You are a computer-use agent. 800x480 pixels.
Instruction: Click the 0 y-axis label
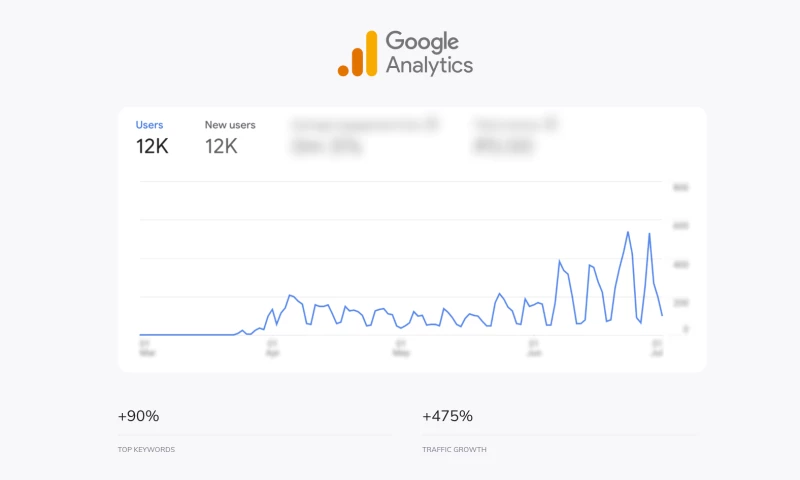(x=685, y=329)
